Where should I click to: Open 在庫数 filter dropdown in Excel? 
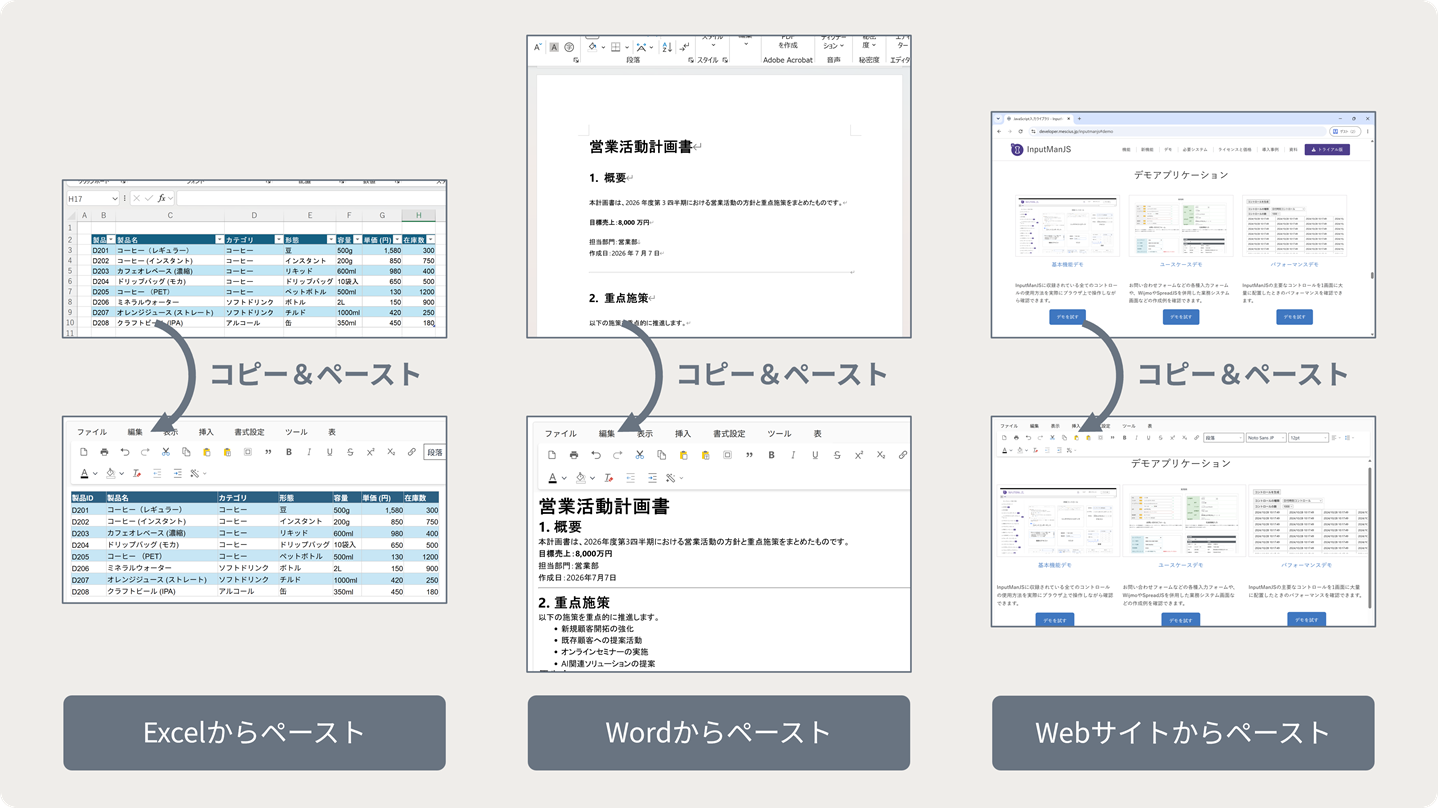click(x=431, y=240)
